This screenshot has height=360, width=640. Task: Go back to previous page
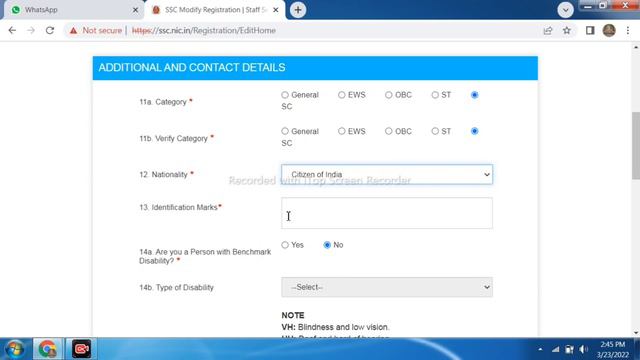click(x=12, y=31)
